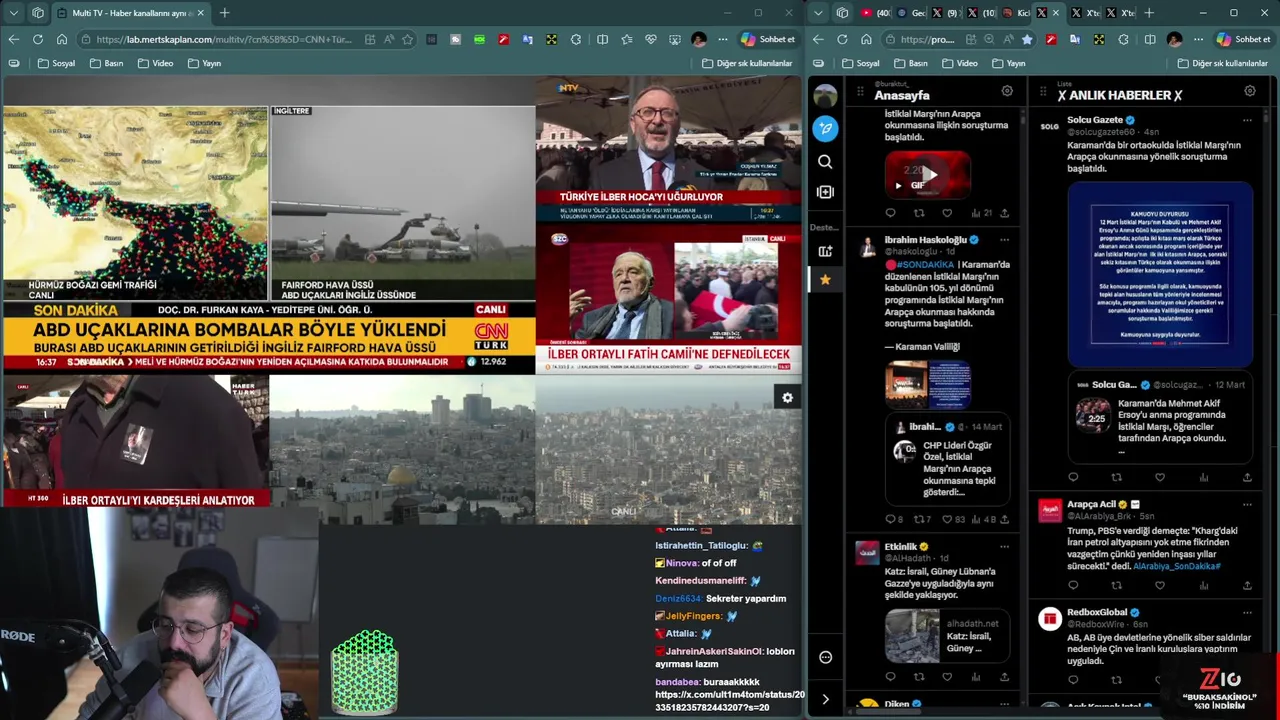This screenshot has width=1280, height=720.
Task: Open Sosyal bookmarks folder in right browser
Action: tap(861, 63)
